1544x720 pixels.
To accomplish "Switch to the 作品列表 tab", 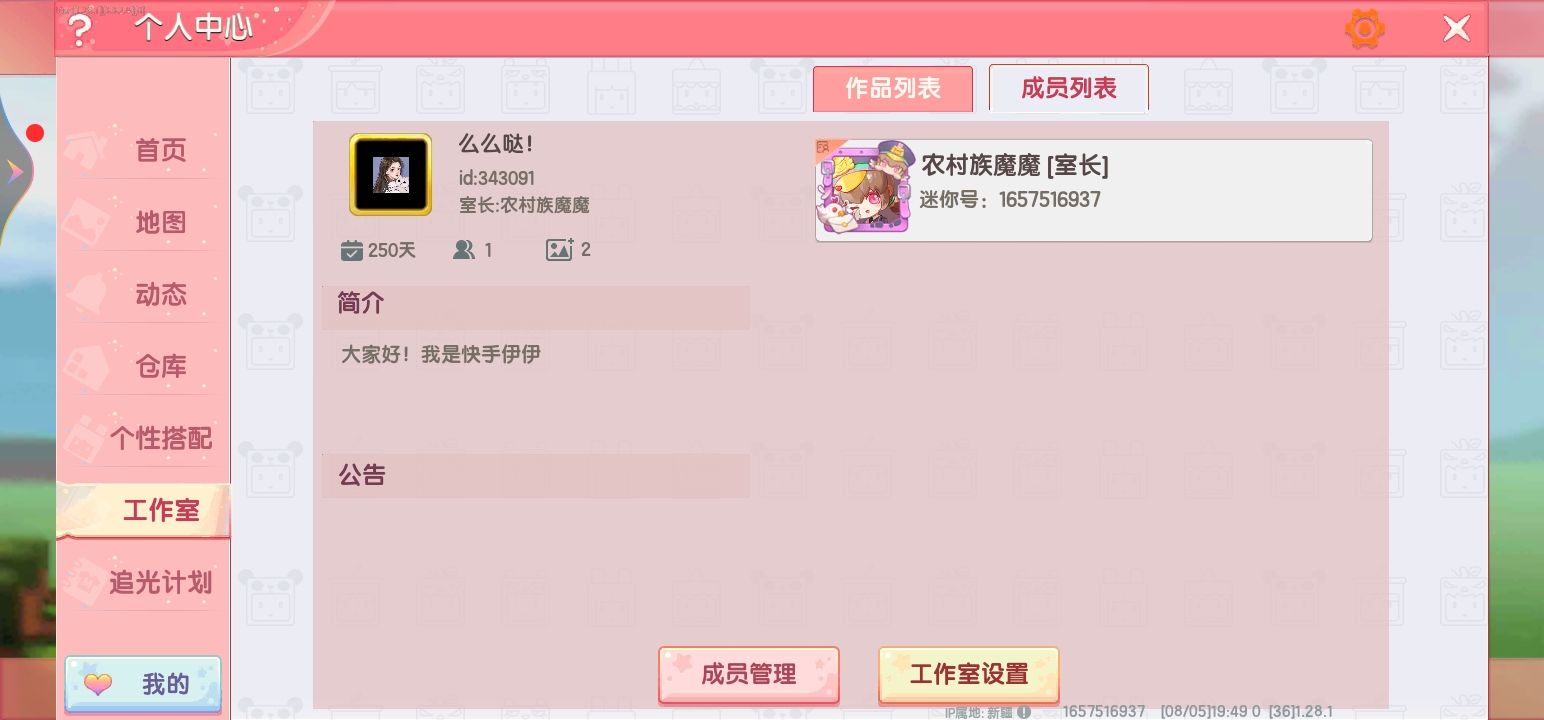I will [892, 89].
